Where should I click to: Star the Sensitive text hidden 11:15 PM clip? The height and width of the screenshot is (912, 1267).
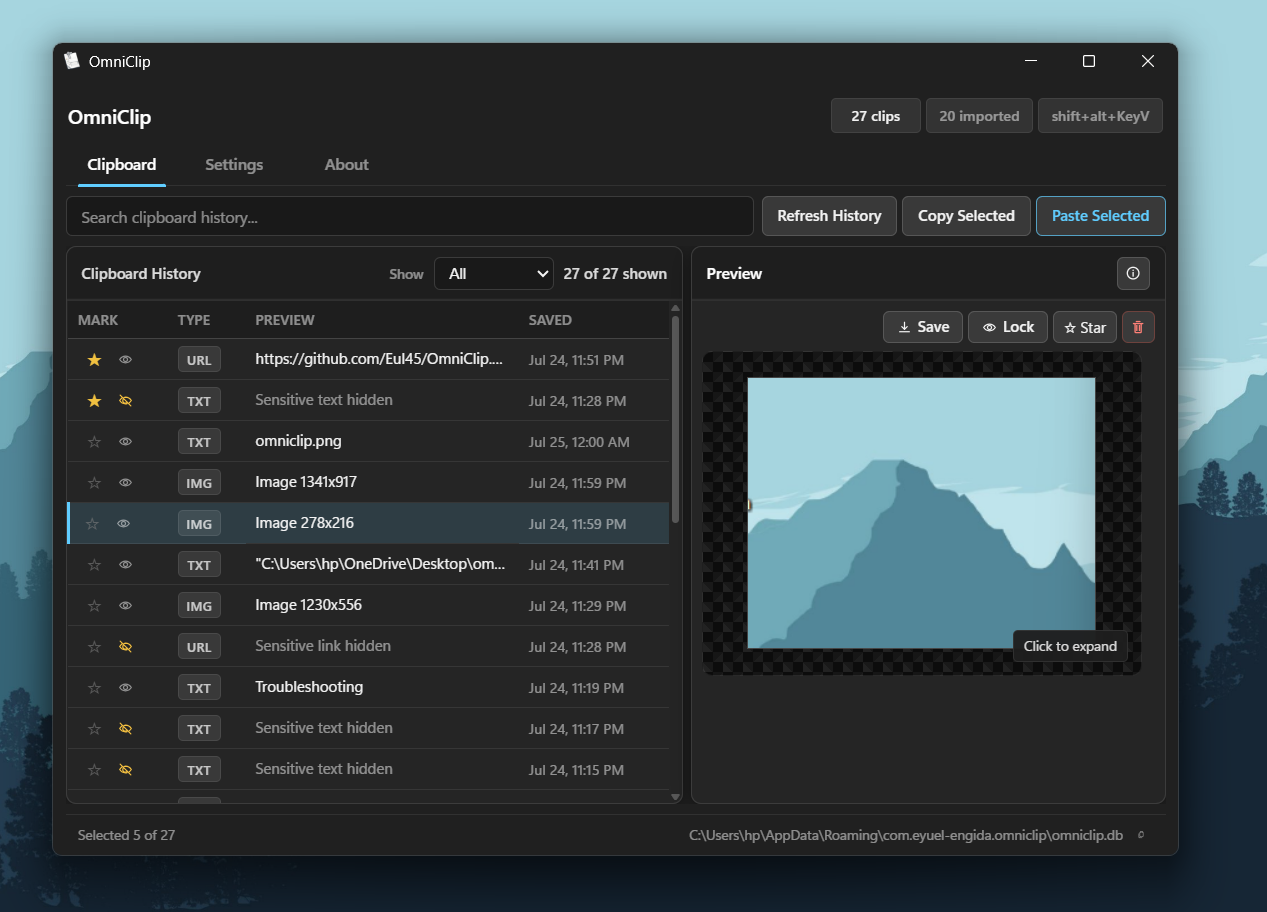[x=94, y=769]
